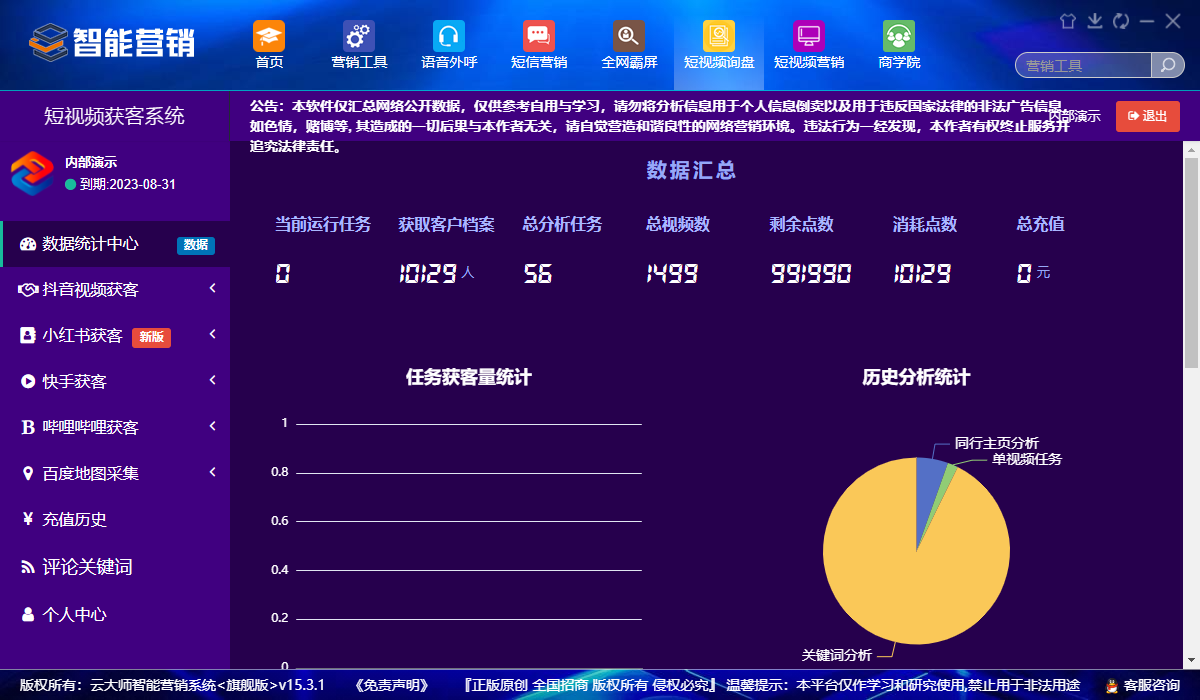Image resolution: width=1200 pixels, height=700 pixels.
Task: Open the 首页 home icon
Action: pyautogui.click(x=269, y=36)
